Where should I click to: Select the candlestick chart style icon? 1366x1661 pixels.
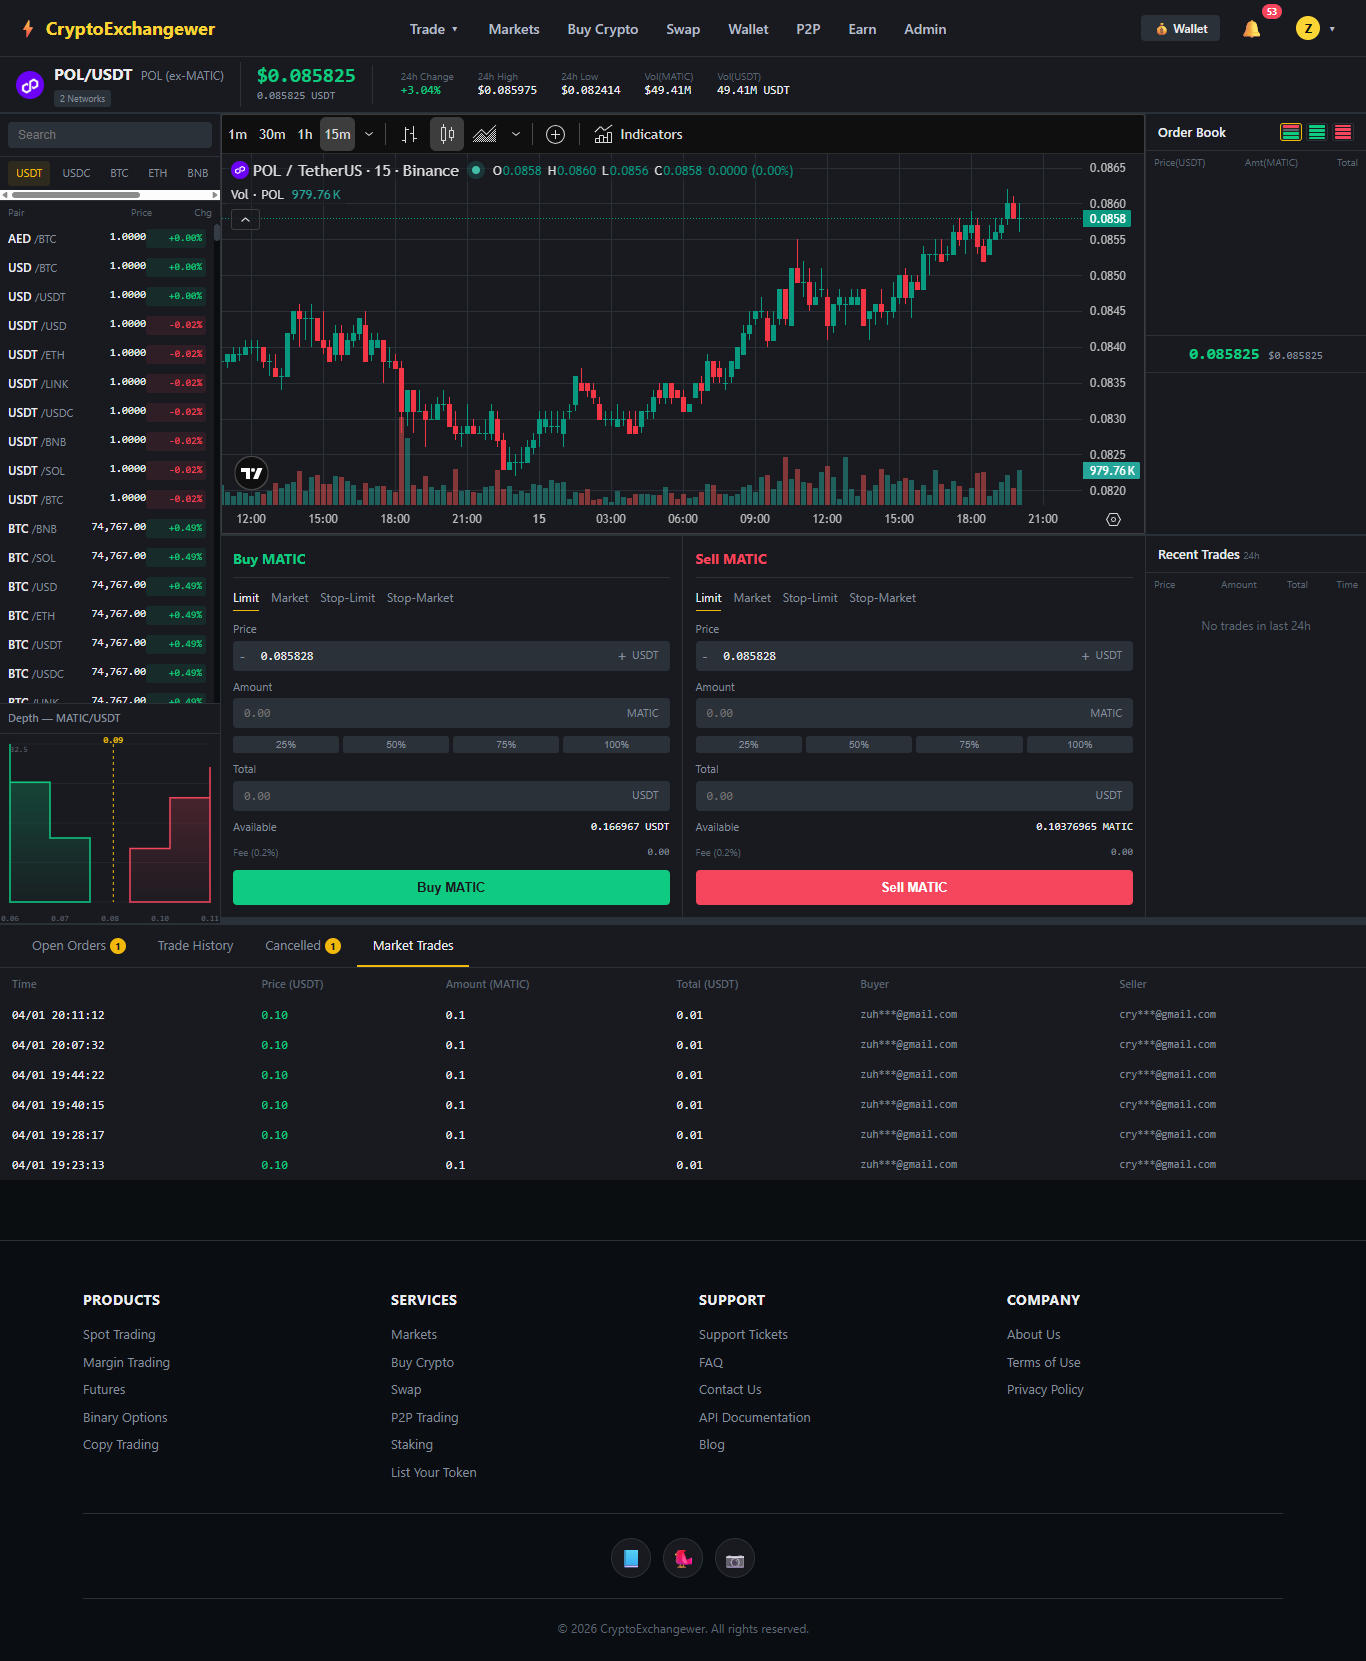447,134
